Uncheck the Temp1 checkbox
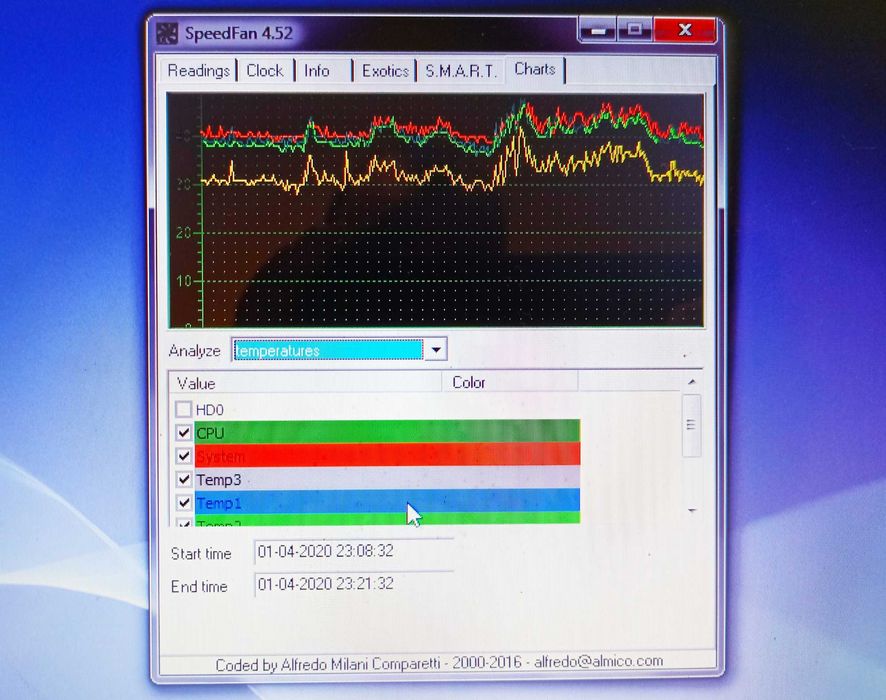The image size is (886, 700). [184, 503]
